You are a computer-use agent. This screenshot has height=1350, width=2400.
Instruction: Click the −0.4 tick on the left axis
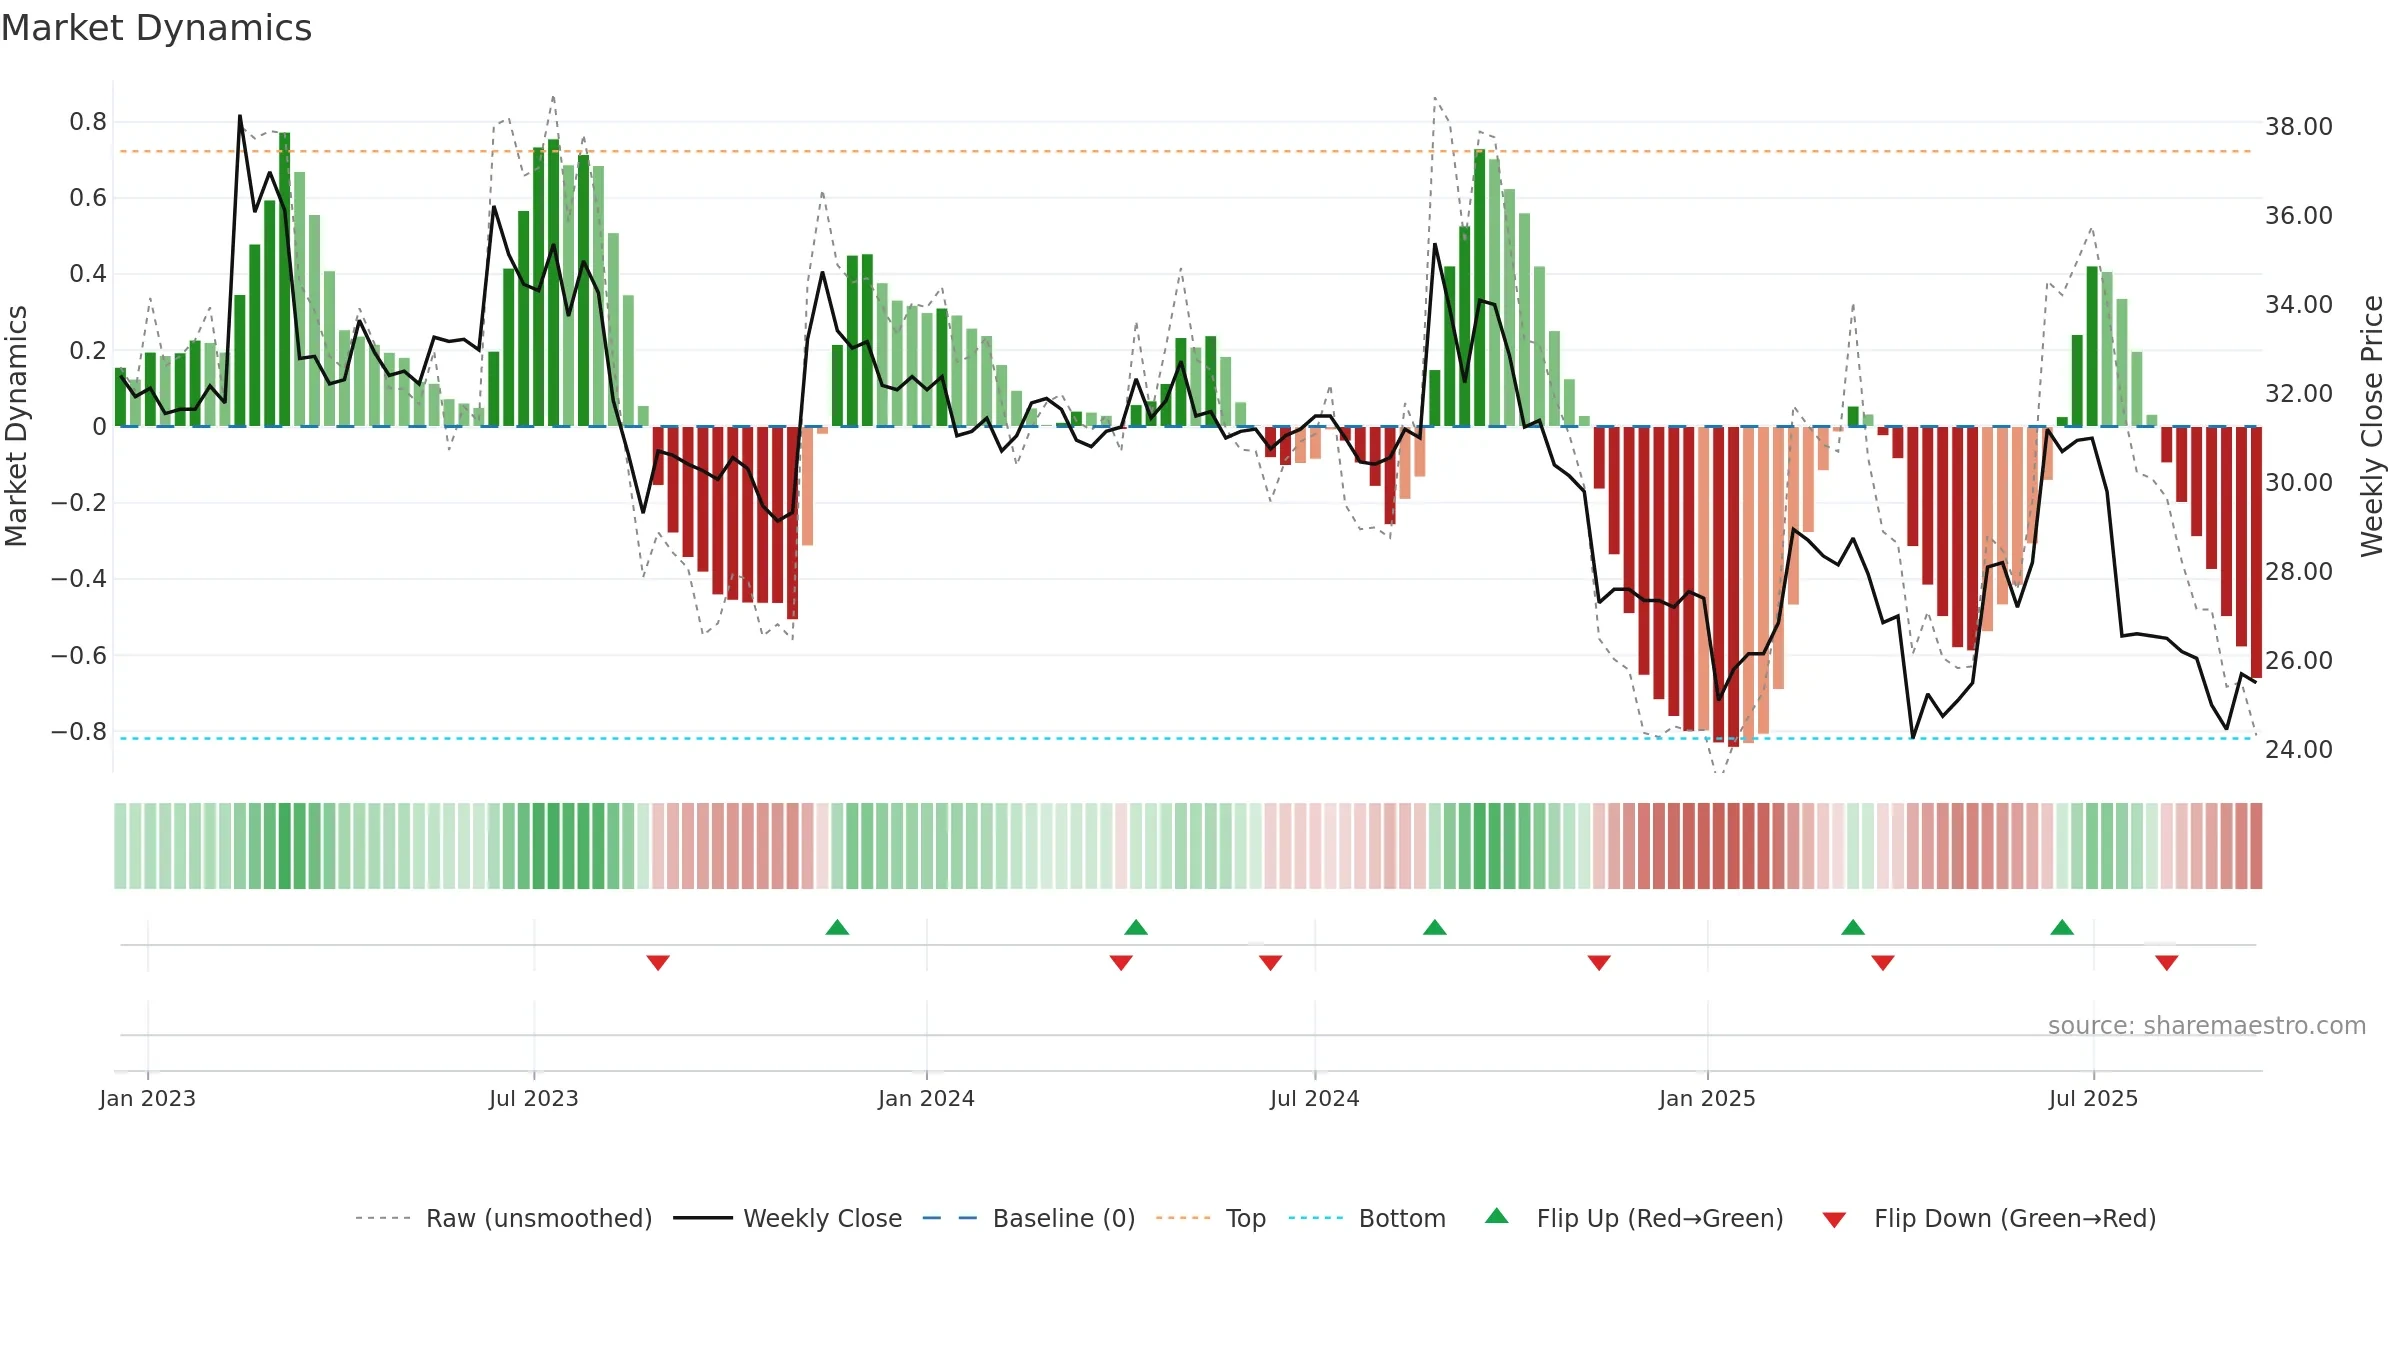click(79, 579)
